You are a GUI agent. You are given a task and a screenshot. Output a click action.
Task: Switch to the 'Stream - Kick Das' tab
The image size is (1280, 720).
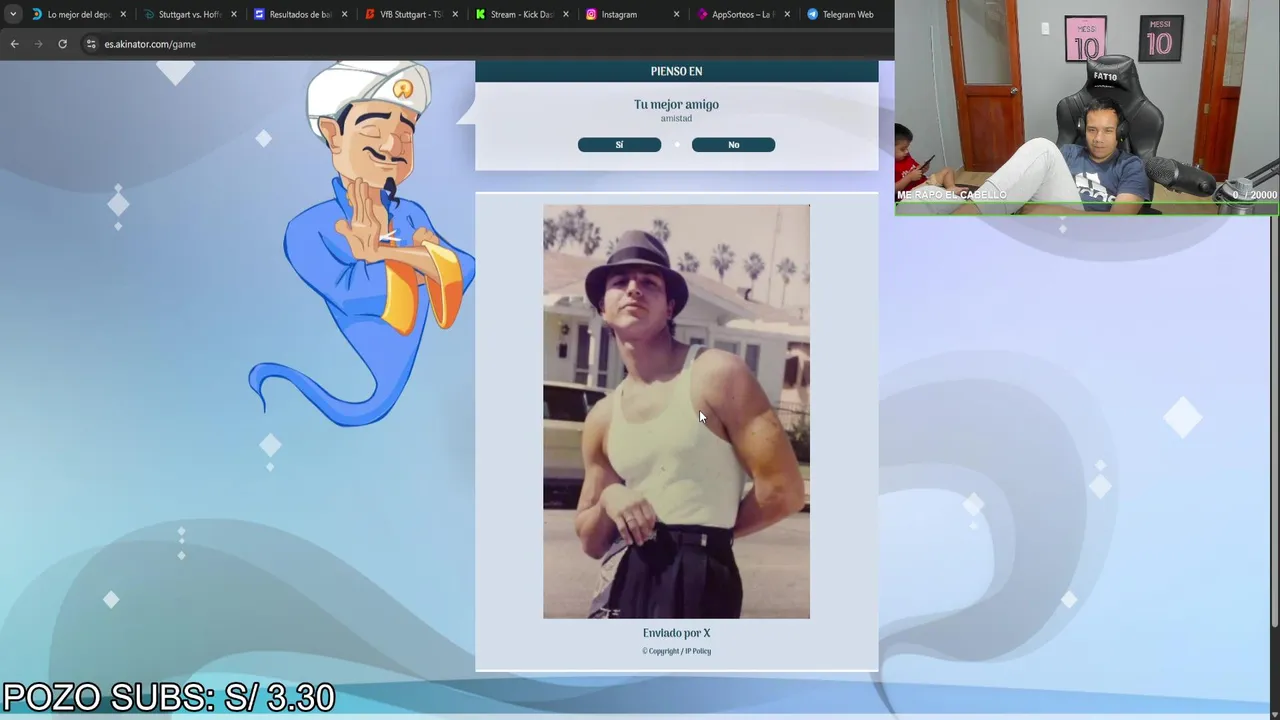point(523,14)
